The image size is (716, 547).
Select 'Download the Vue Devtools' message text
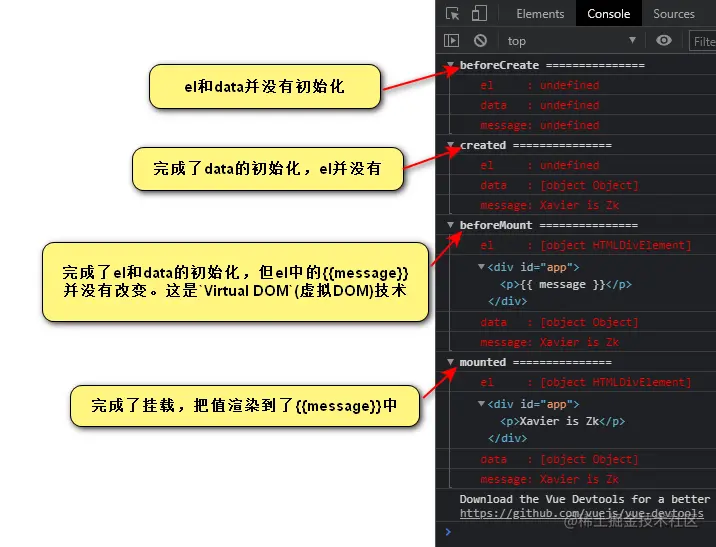pyautogui.click(x=585, y=499)
